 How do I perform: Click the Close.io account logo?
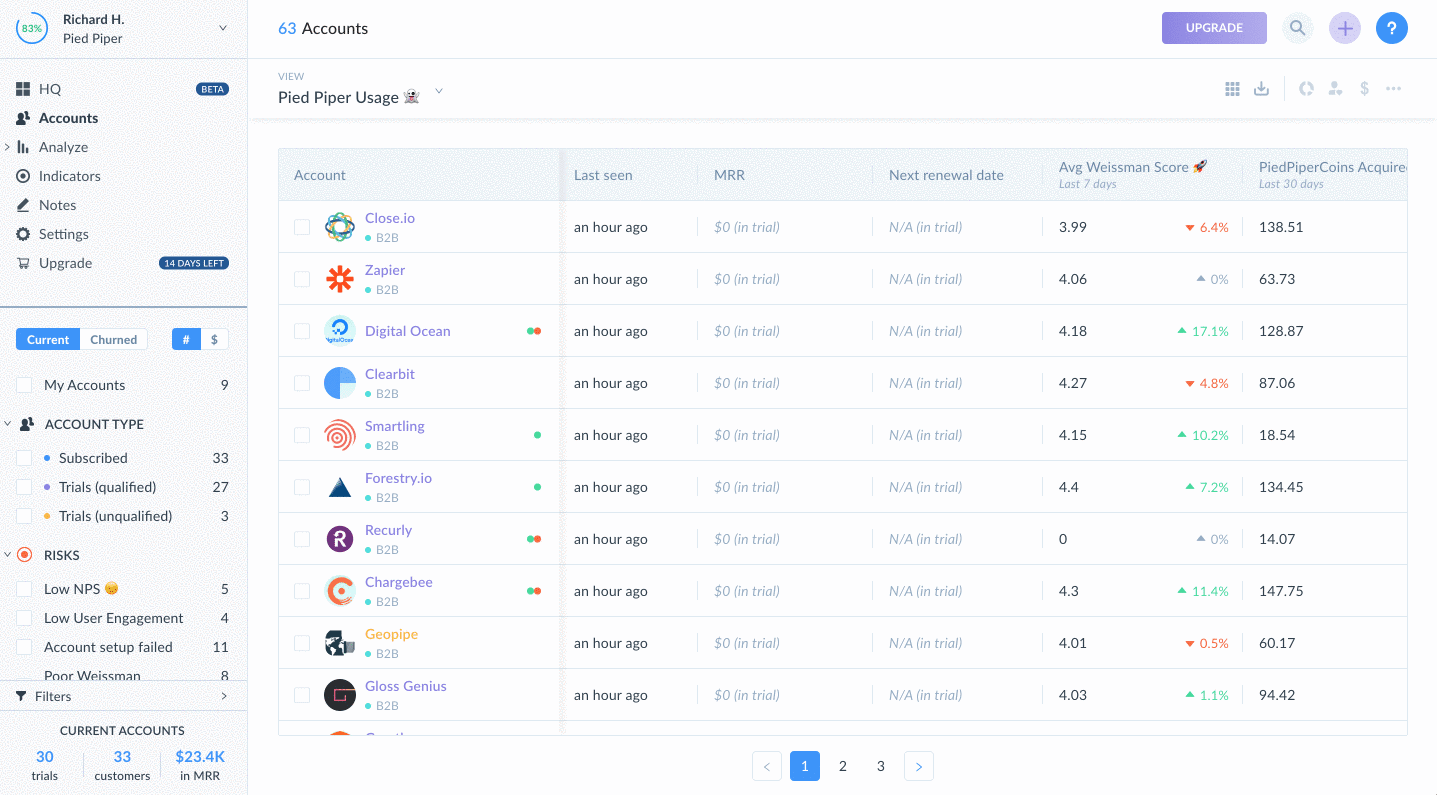pyautogui.click(x=340, y=227)
